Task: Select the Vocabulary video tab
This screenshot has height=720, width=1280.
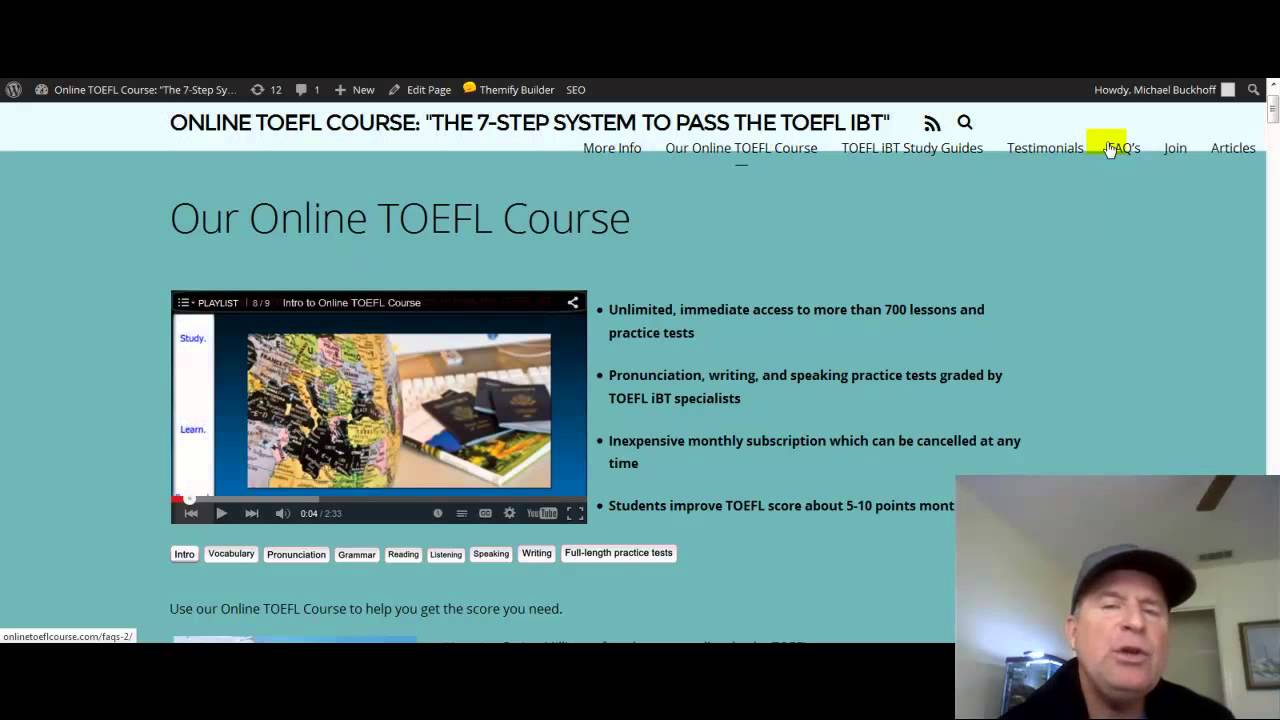Action: pos(231,553)
